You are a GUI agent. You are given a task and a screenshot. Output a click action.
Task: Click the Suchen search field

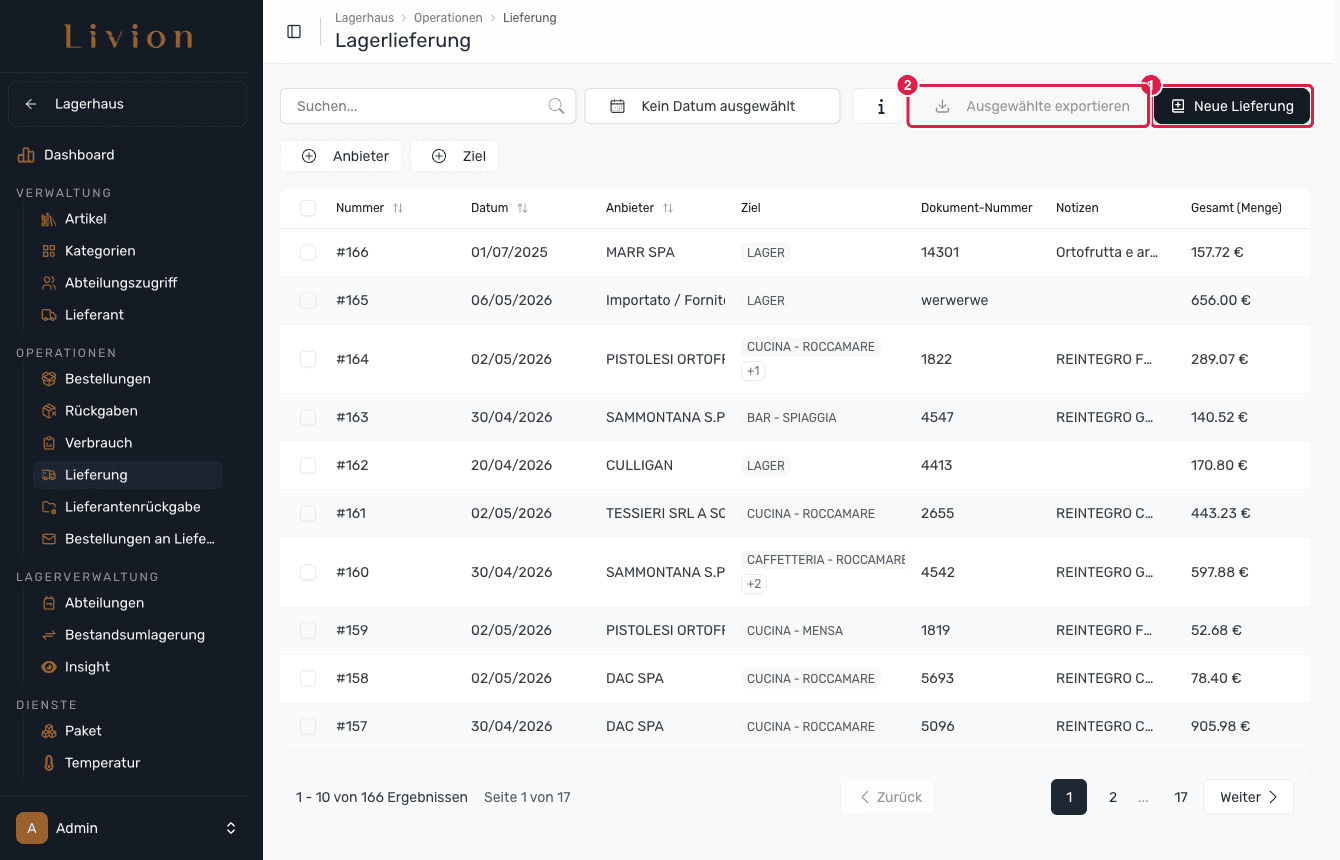tap(428, 106)
